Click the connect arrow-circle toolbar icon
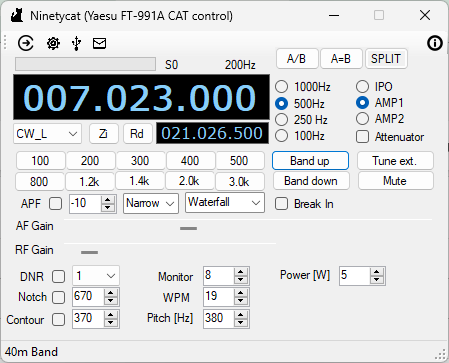 coord(26,43)
